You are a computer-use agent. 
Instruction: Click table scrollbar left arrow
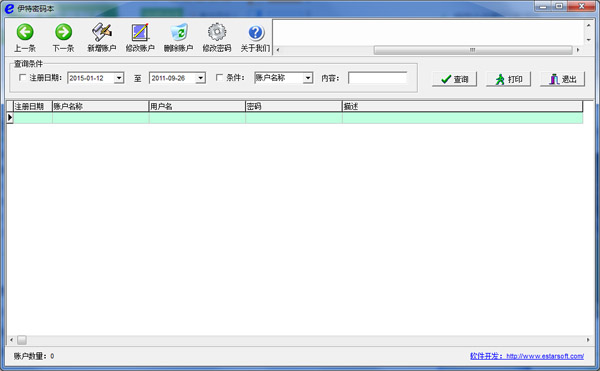pos(11,340)
